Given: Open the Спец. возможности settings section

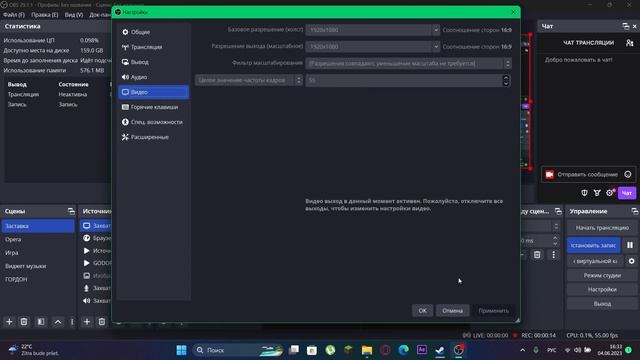Looking at the screenshot, I should [153, 122].
